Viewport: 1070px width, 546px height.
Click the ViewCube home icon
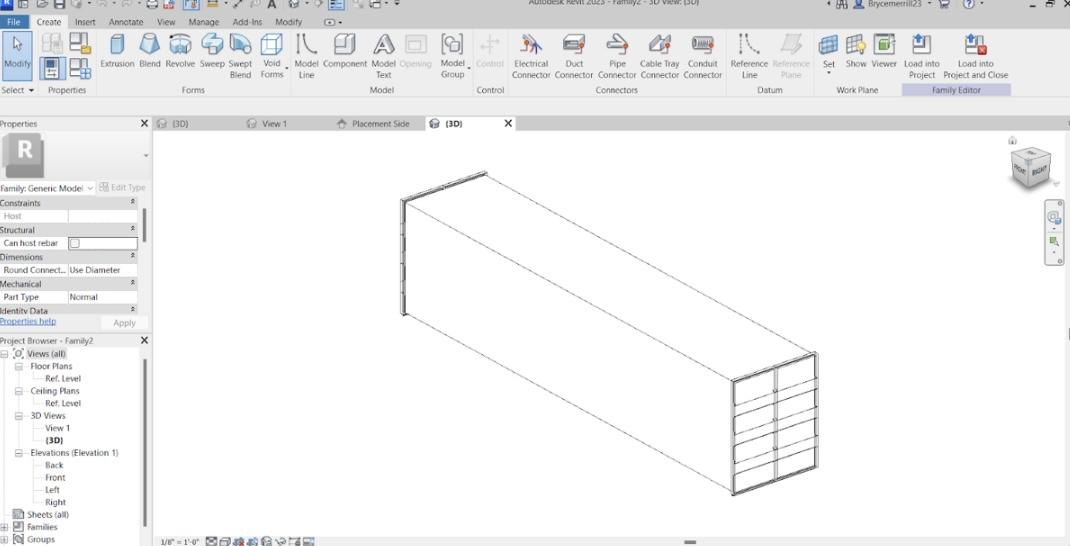coord(1012,141)
